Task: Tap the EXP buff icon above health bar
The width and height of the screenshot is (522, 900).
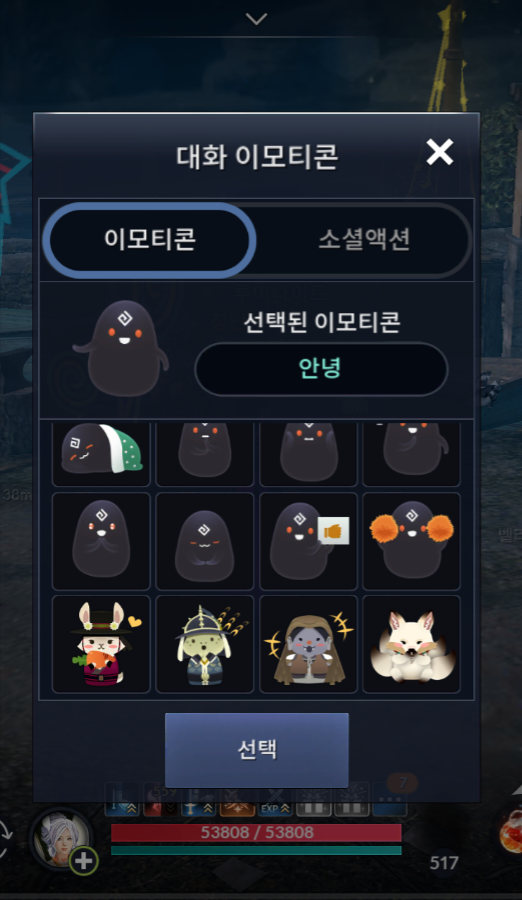Action: point(274,802)
